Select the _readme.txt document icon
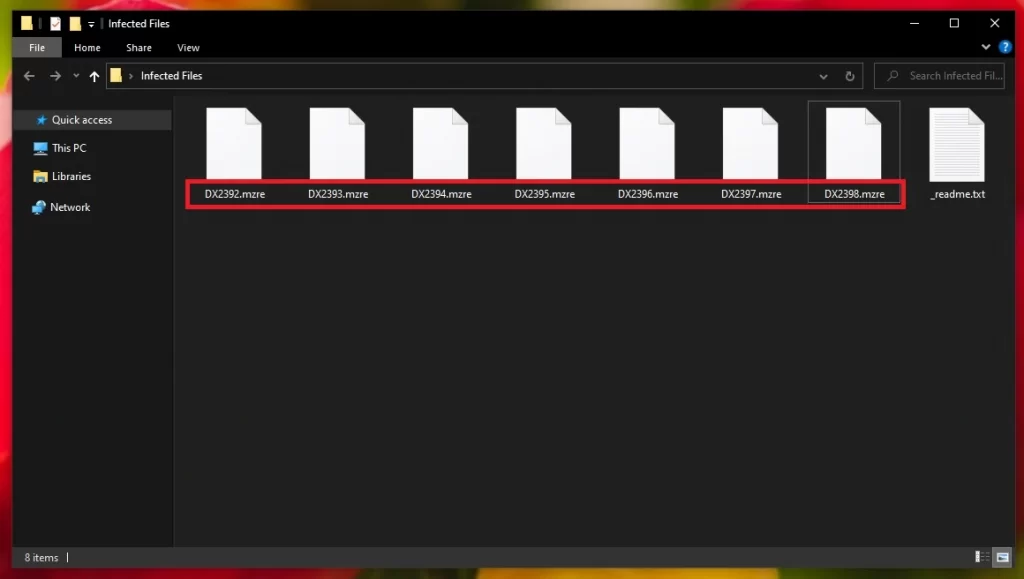This screenshot has width=1024, height=579. pos(957,144)
